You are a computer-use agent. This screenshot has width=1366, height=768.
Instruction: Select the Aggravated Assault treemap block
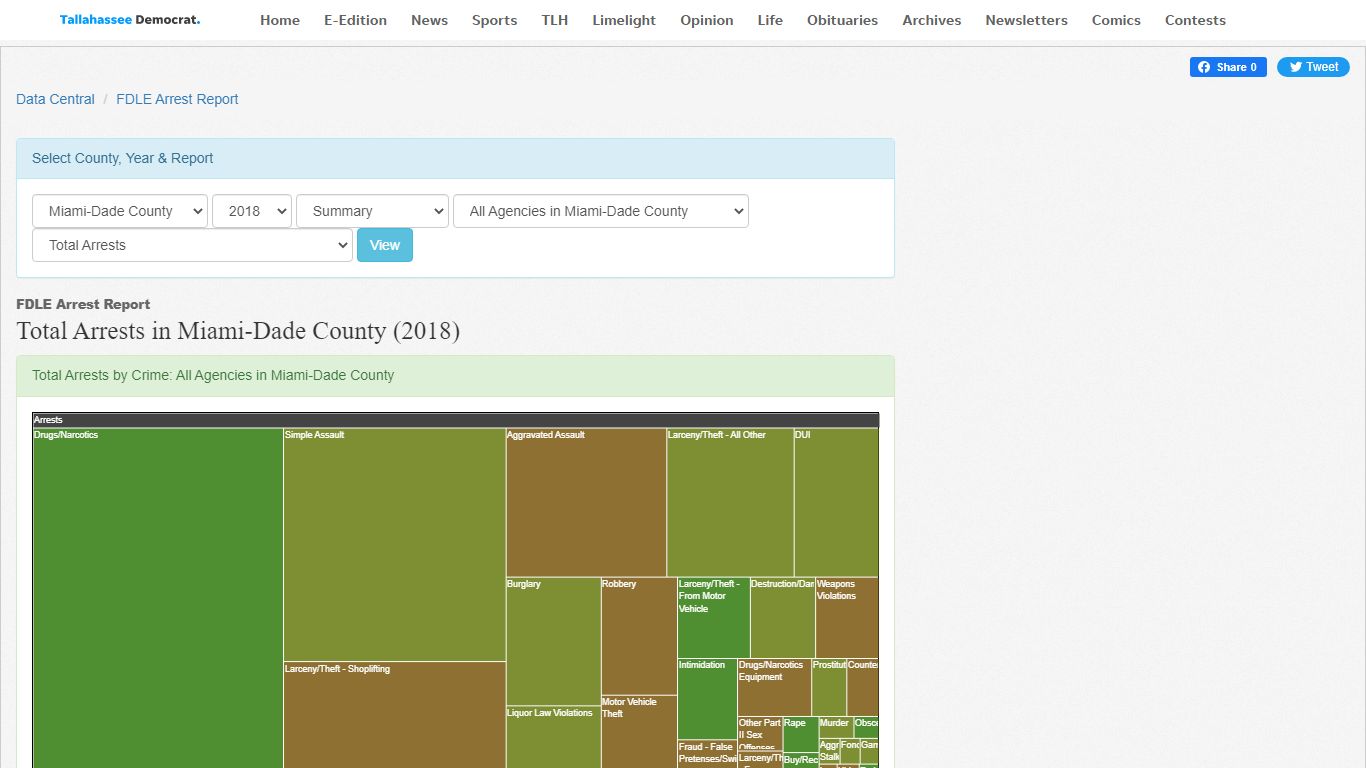(x=586, y=503)
